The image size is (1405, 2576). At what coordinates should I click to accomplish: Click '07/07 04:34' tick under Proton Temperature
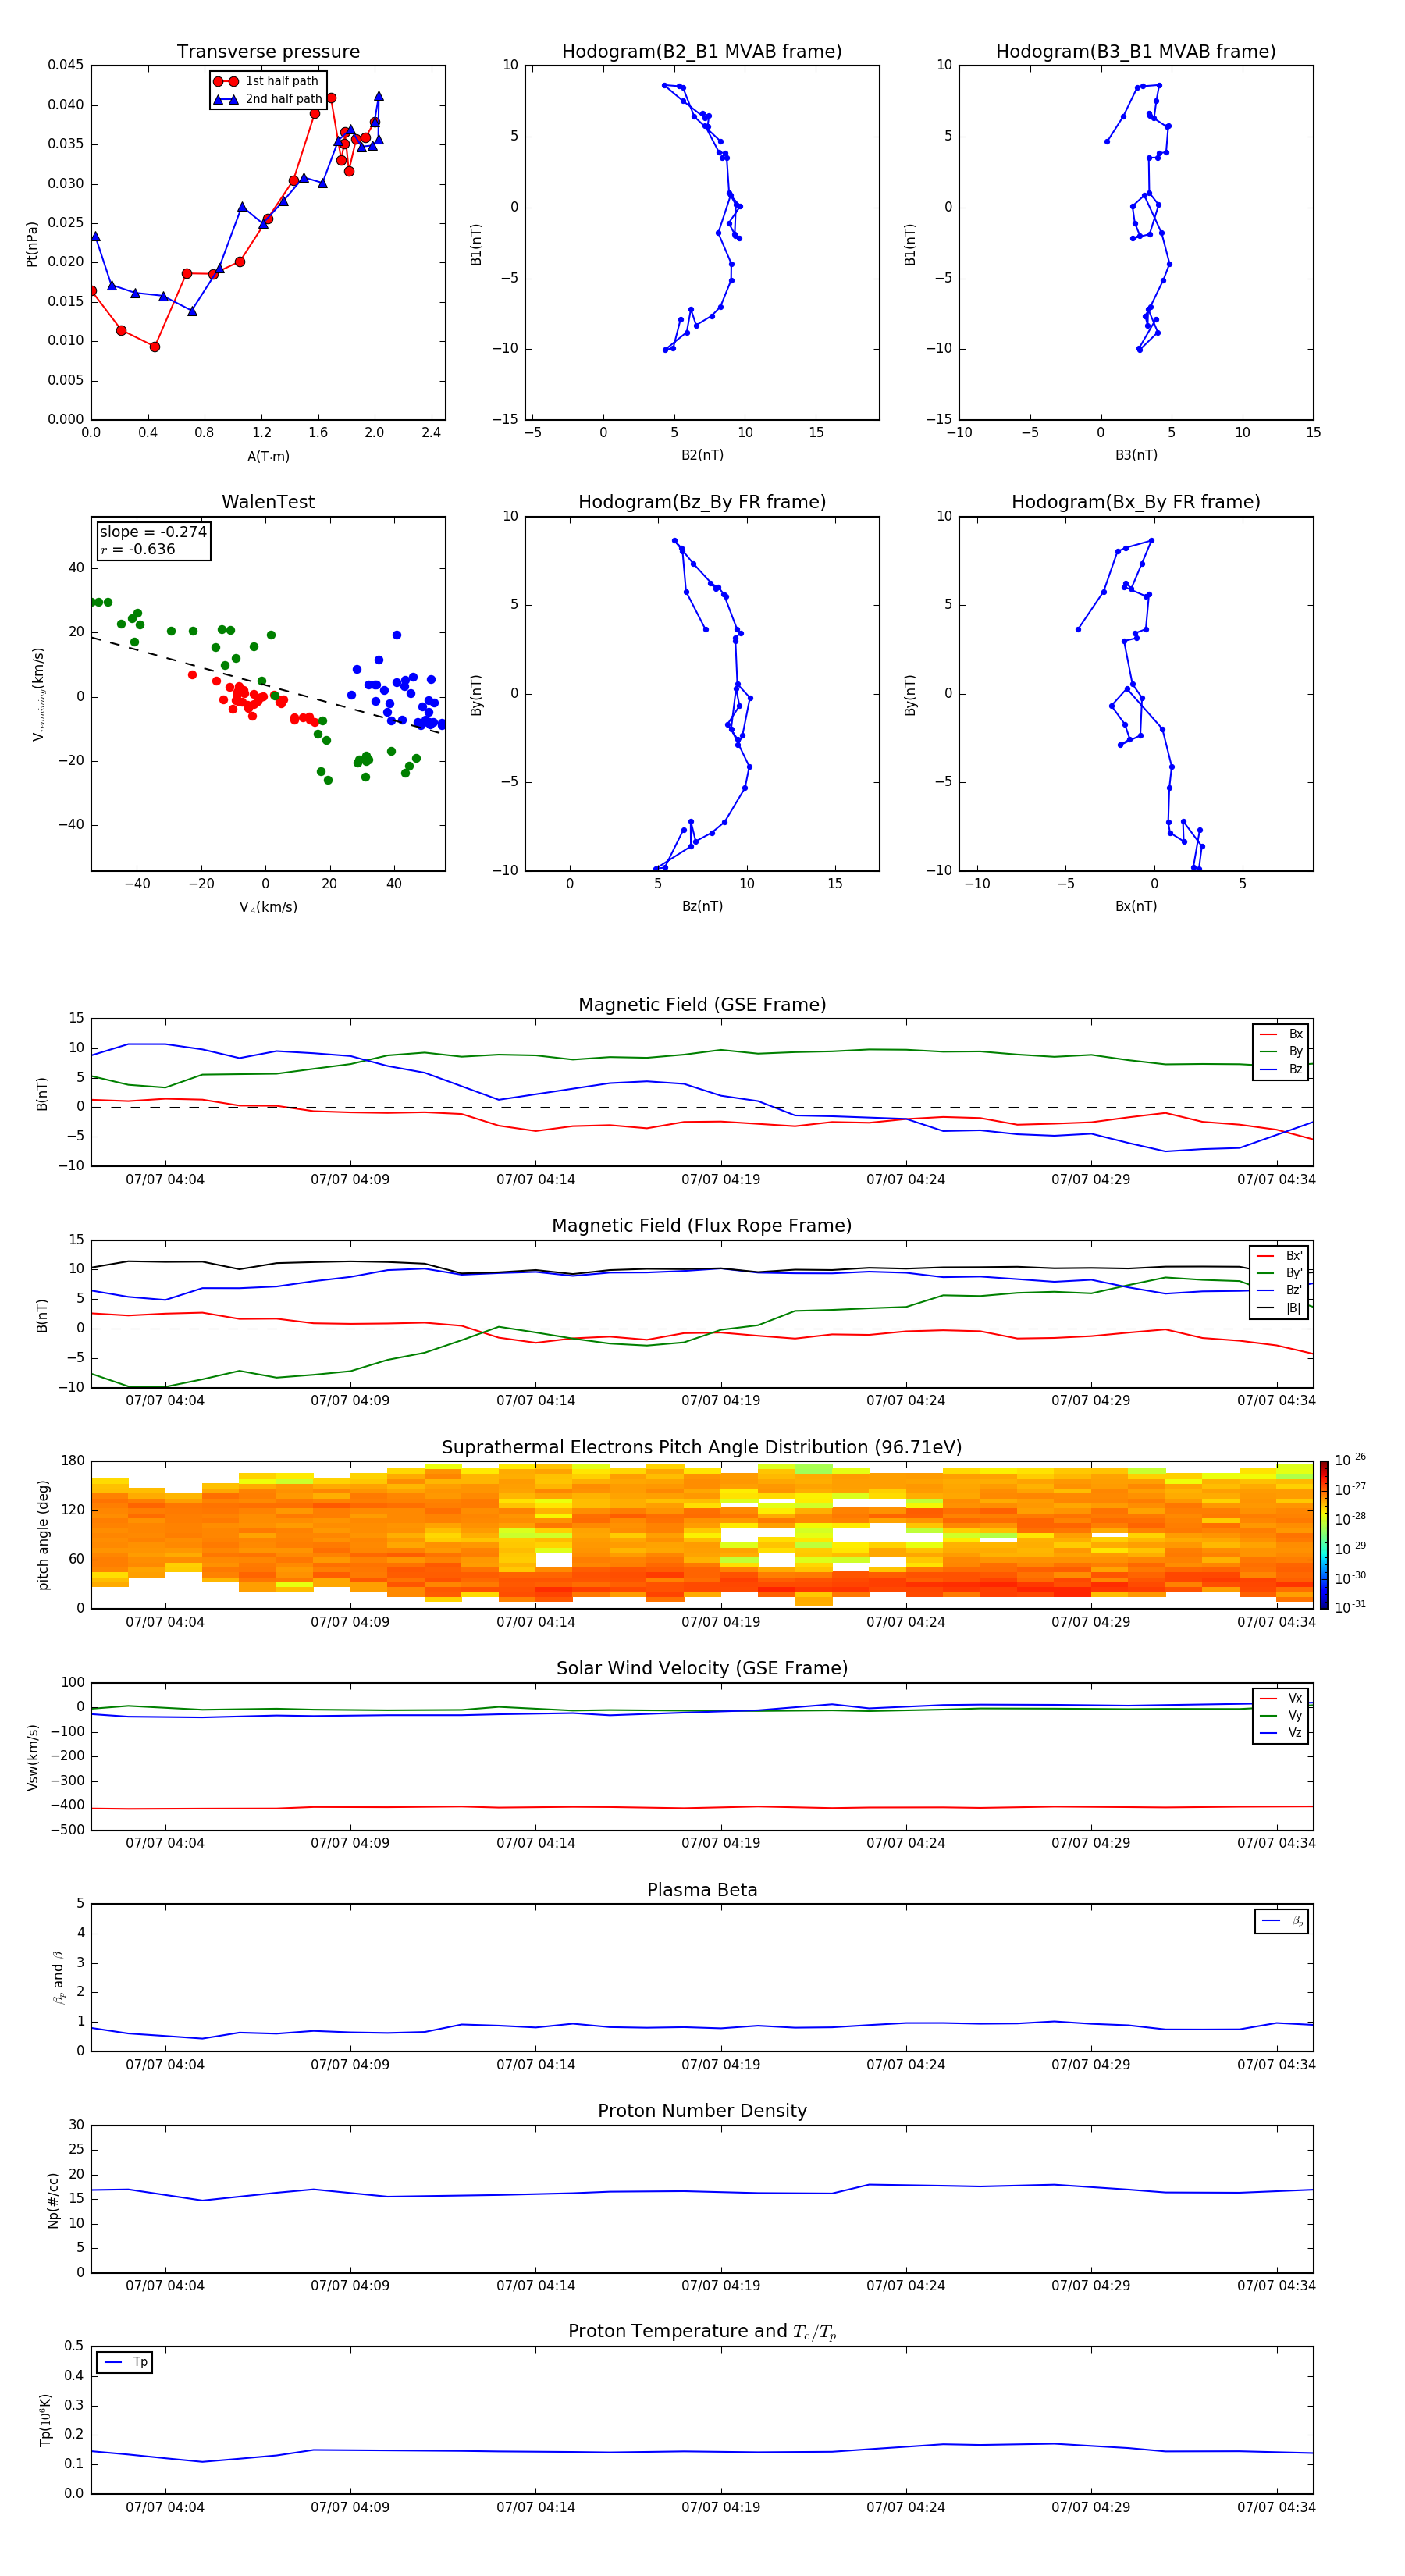[1276, 2507]
